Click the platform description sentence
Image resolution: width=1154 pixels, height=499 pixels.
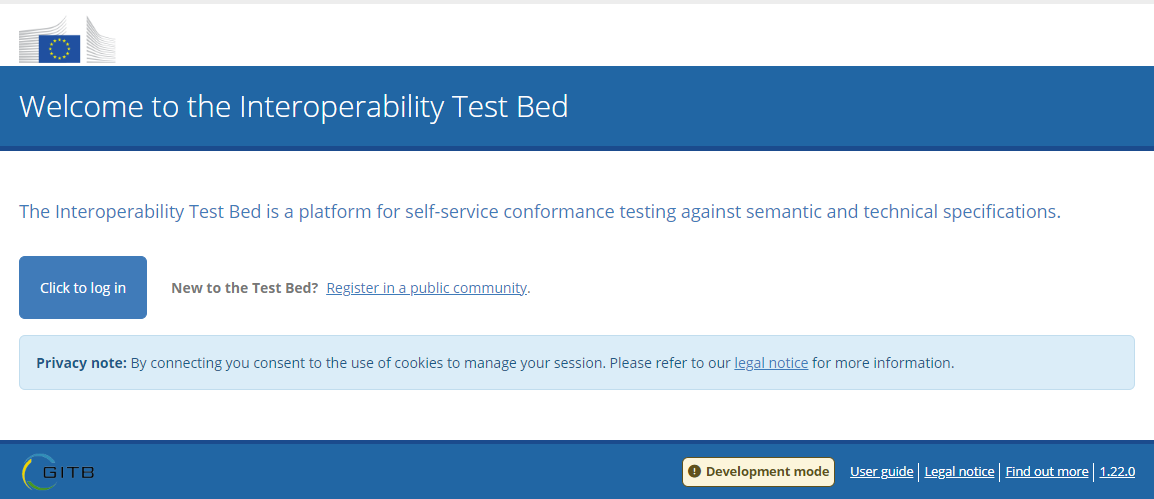[539, 212]
